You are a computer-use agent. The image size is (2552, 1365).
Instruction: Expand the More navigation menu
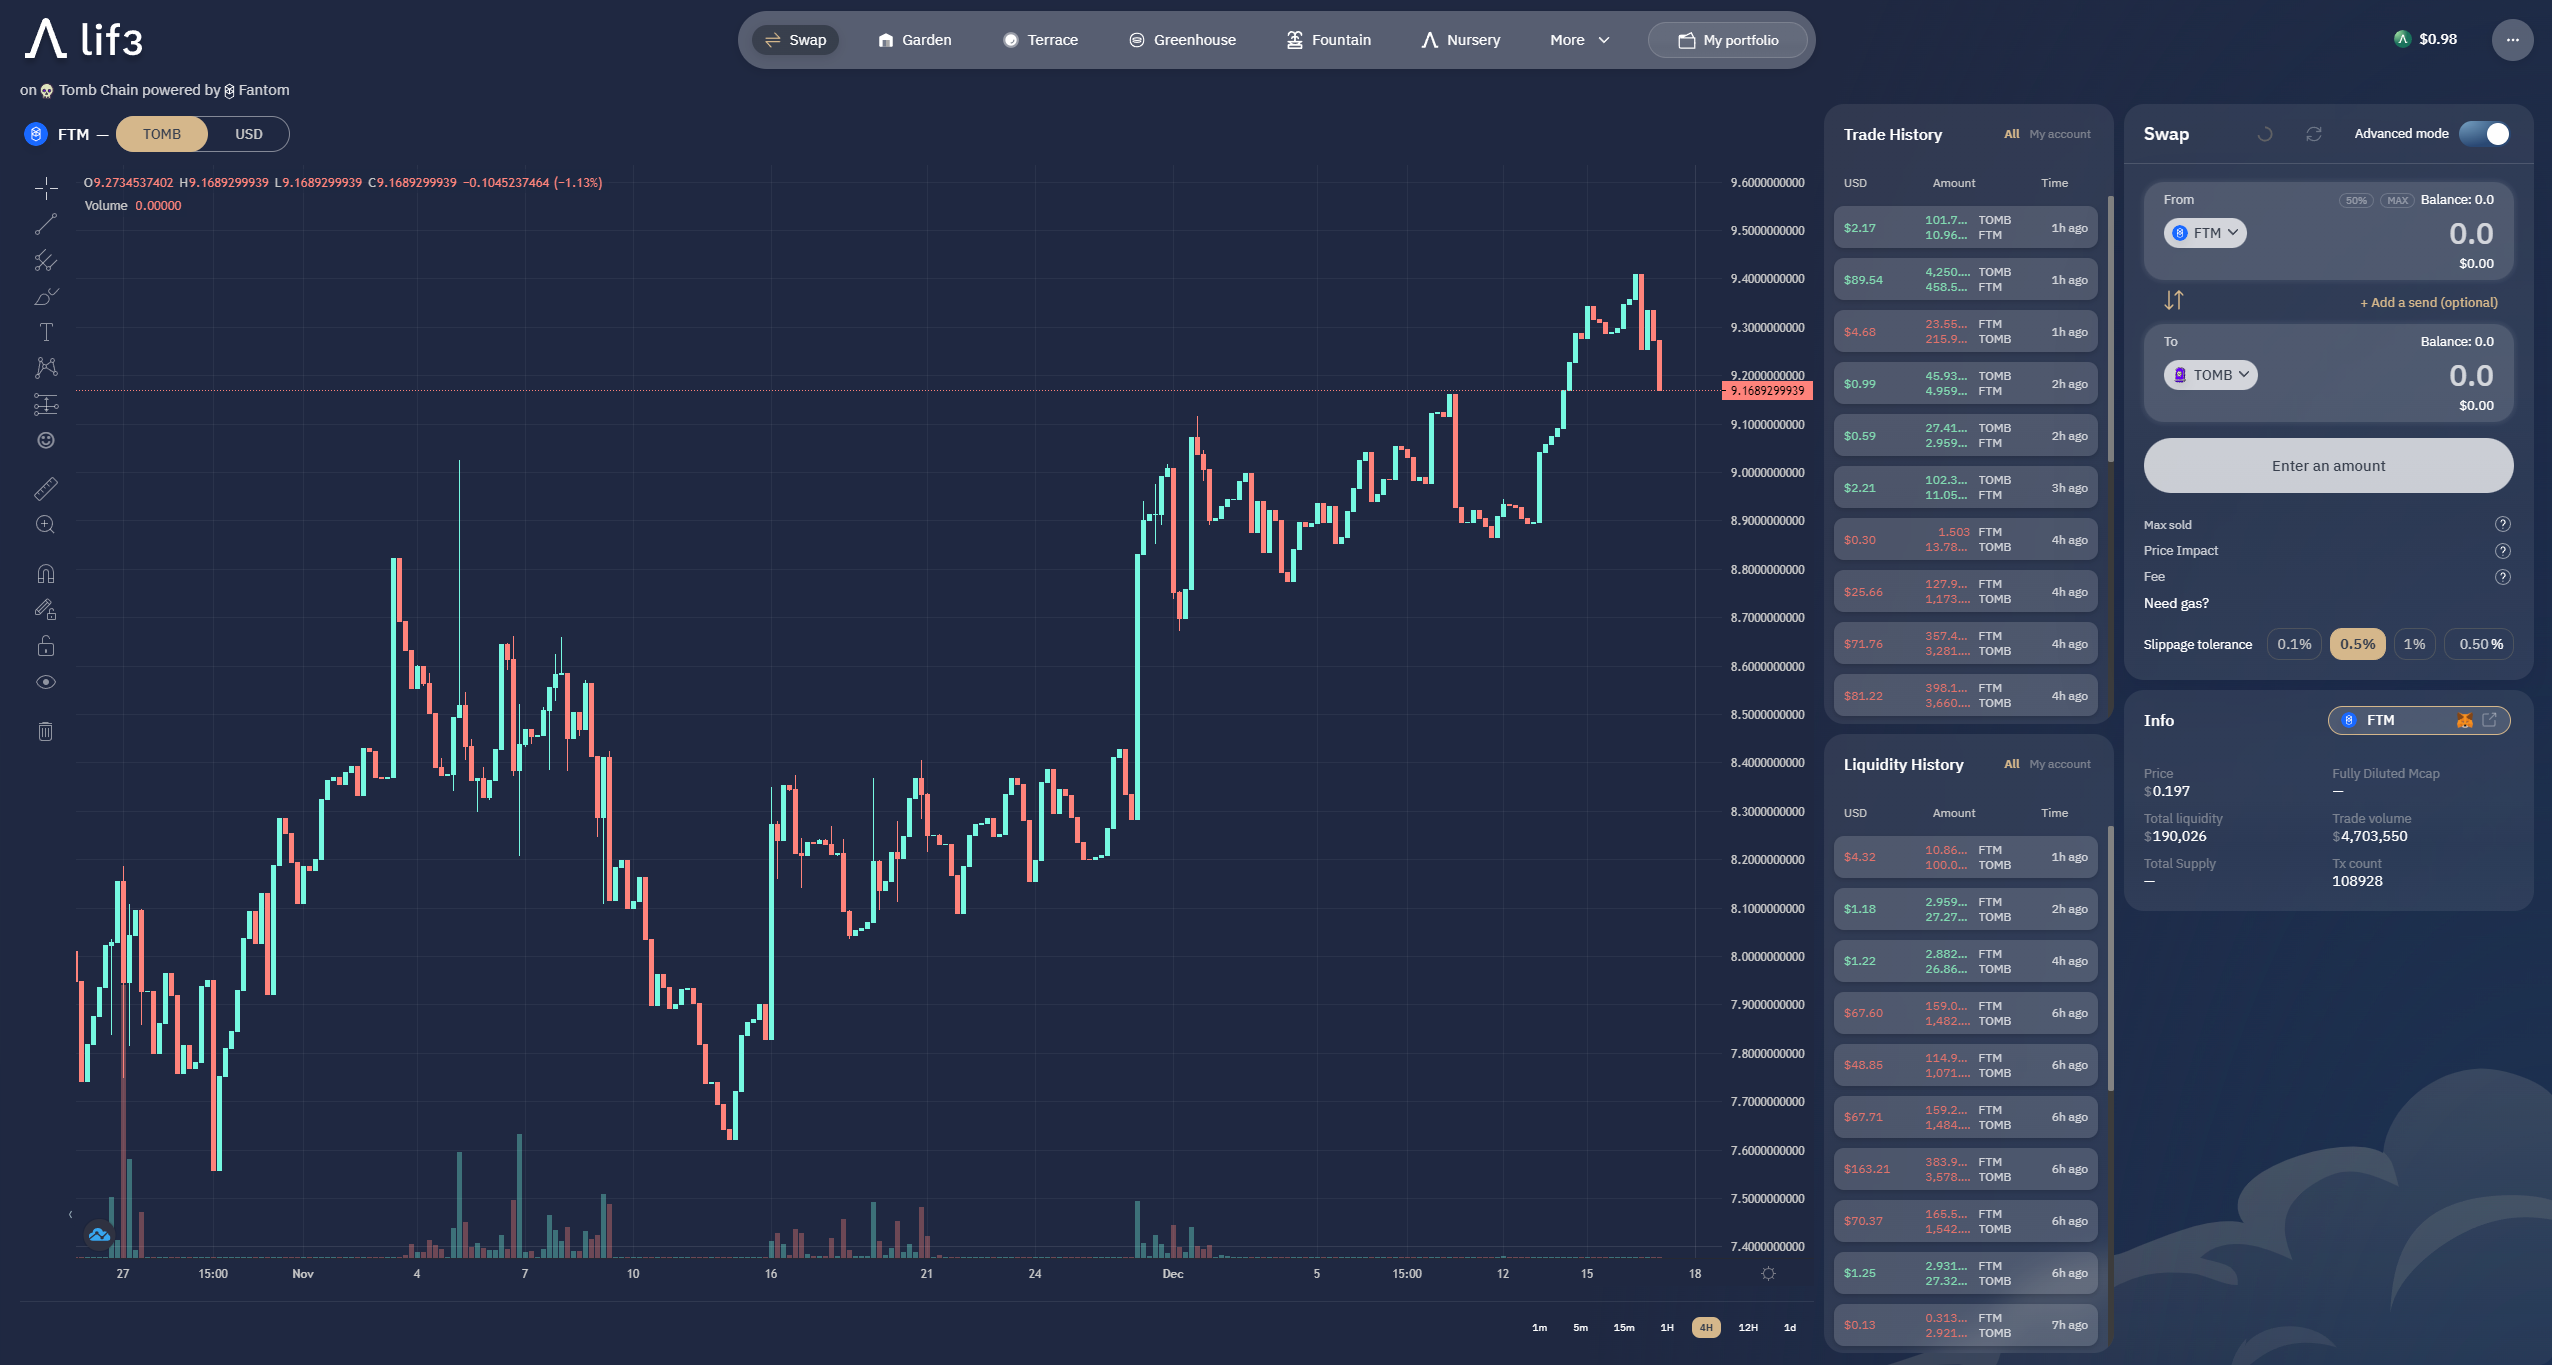pyautogui.click(x=1579, y=40)
